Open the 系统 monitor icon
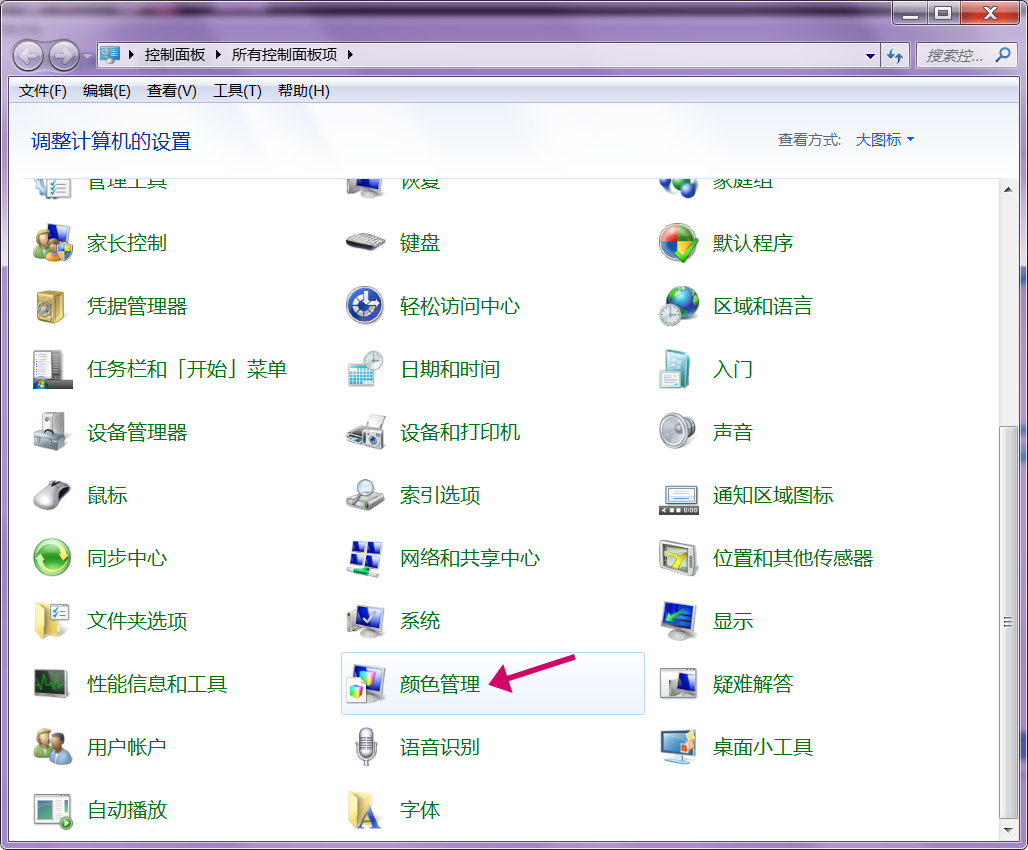This screenshot has width=1028, height=850. point(366,621)
